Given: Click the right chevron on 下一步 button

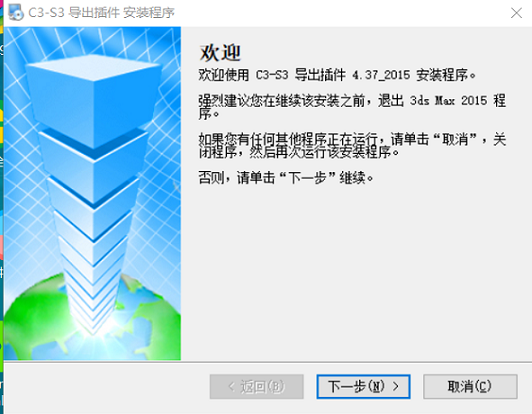Looking at the screenshot, I should (x=396, y=387).
